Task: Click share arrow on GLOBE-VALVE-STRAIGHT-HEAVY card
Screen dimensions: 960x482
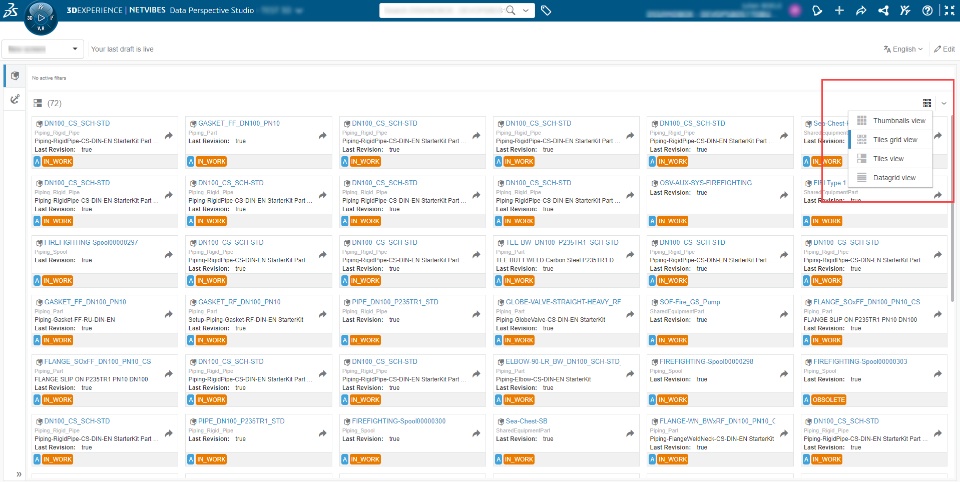Action: (629, 314)
